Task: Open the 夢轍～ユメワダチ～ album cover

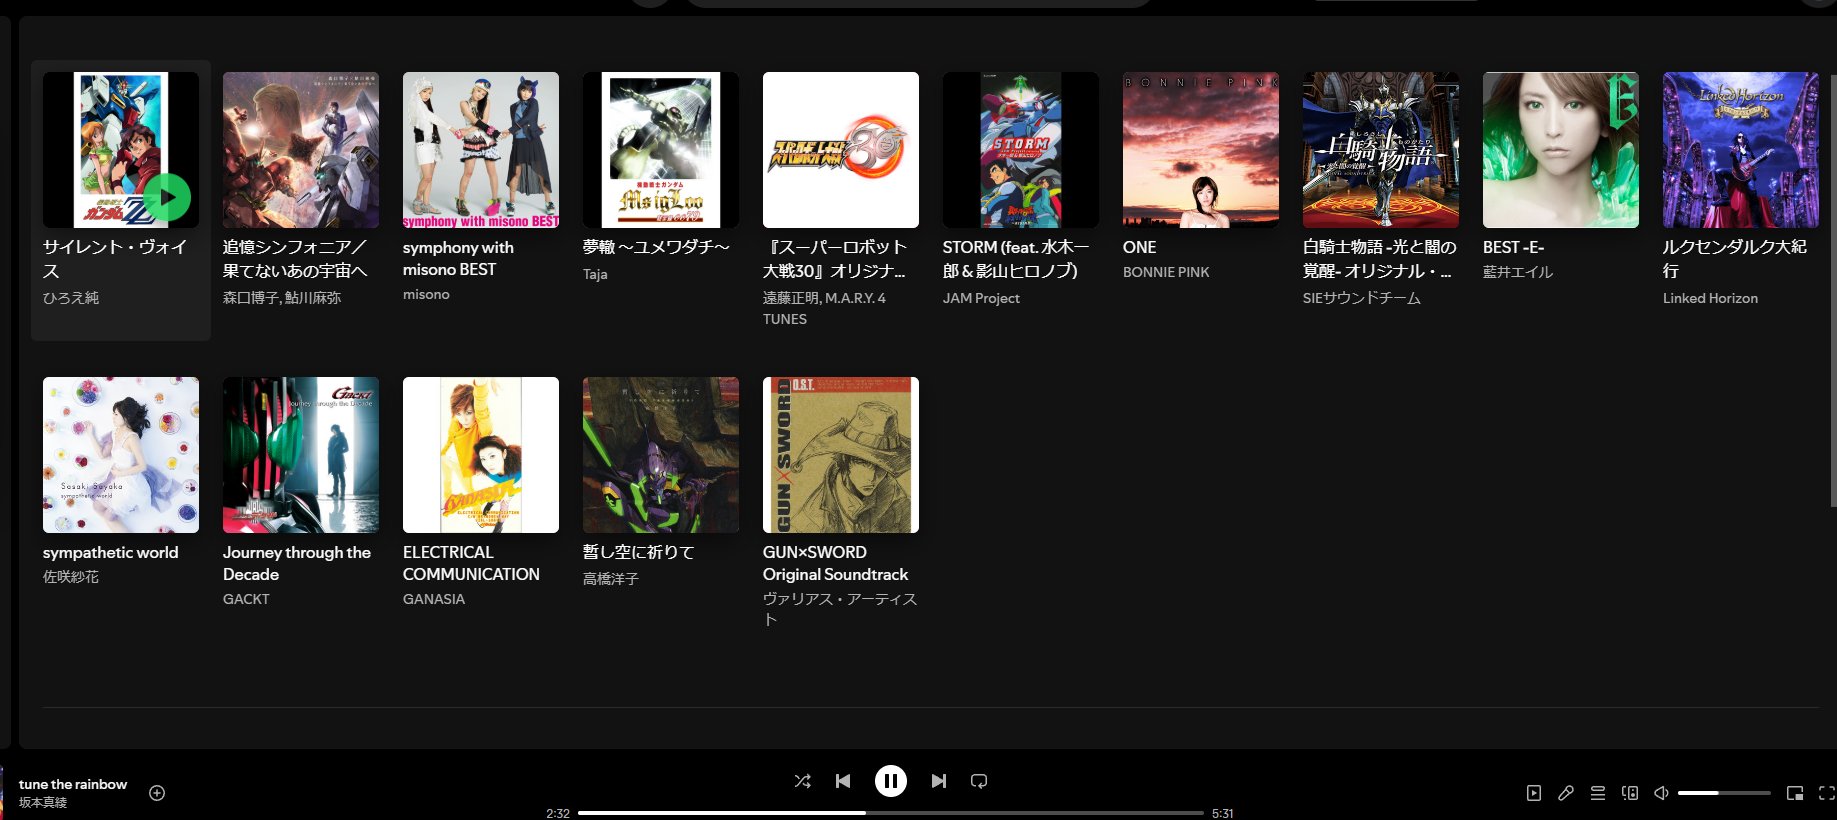Action: click(661, 150)
